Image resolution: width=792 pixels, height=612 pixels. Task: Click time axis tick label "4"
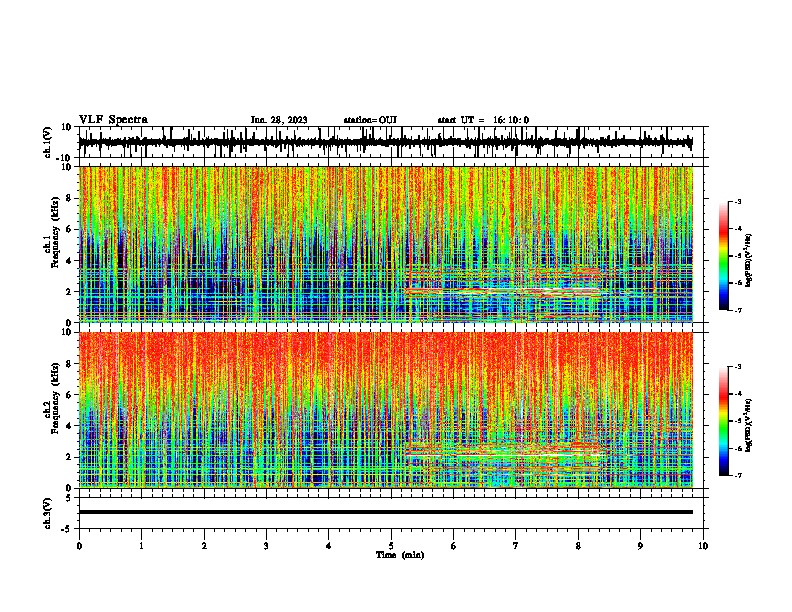pos(328,546)
